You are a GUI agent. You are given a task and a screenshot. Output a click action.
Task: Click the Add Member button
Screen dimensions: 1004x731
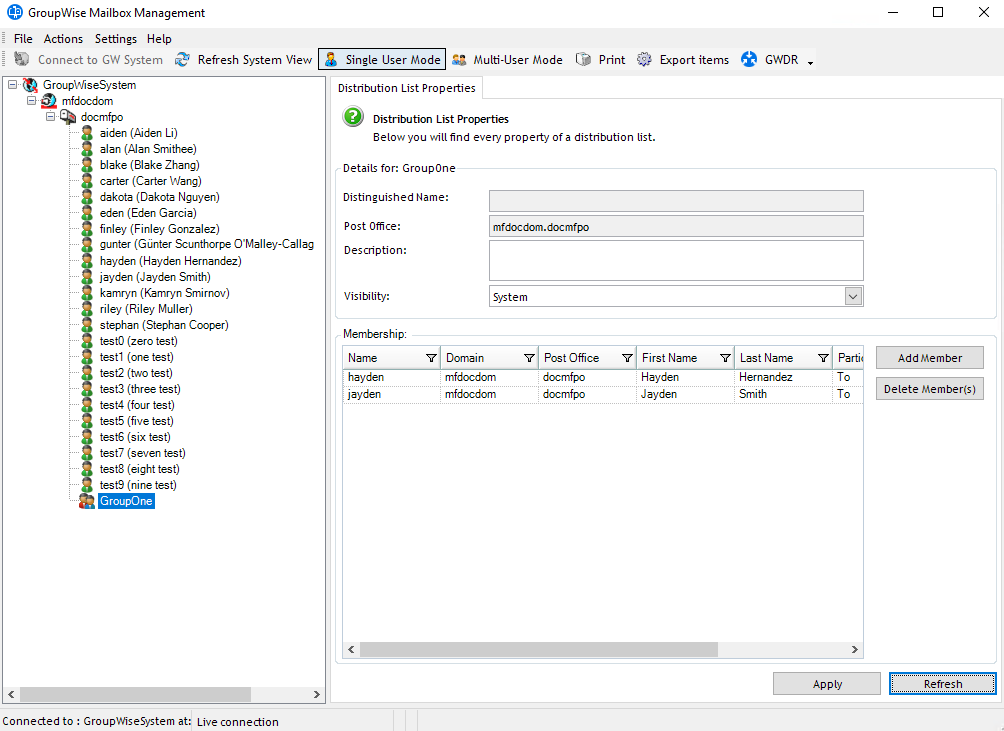coord(930,358)
